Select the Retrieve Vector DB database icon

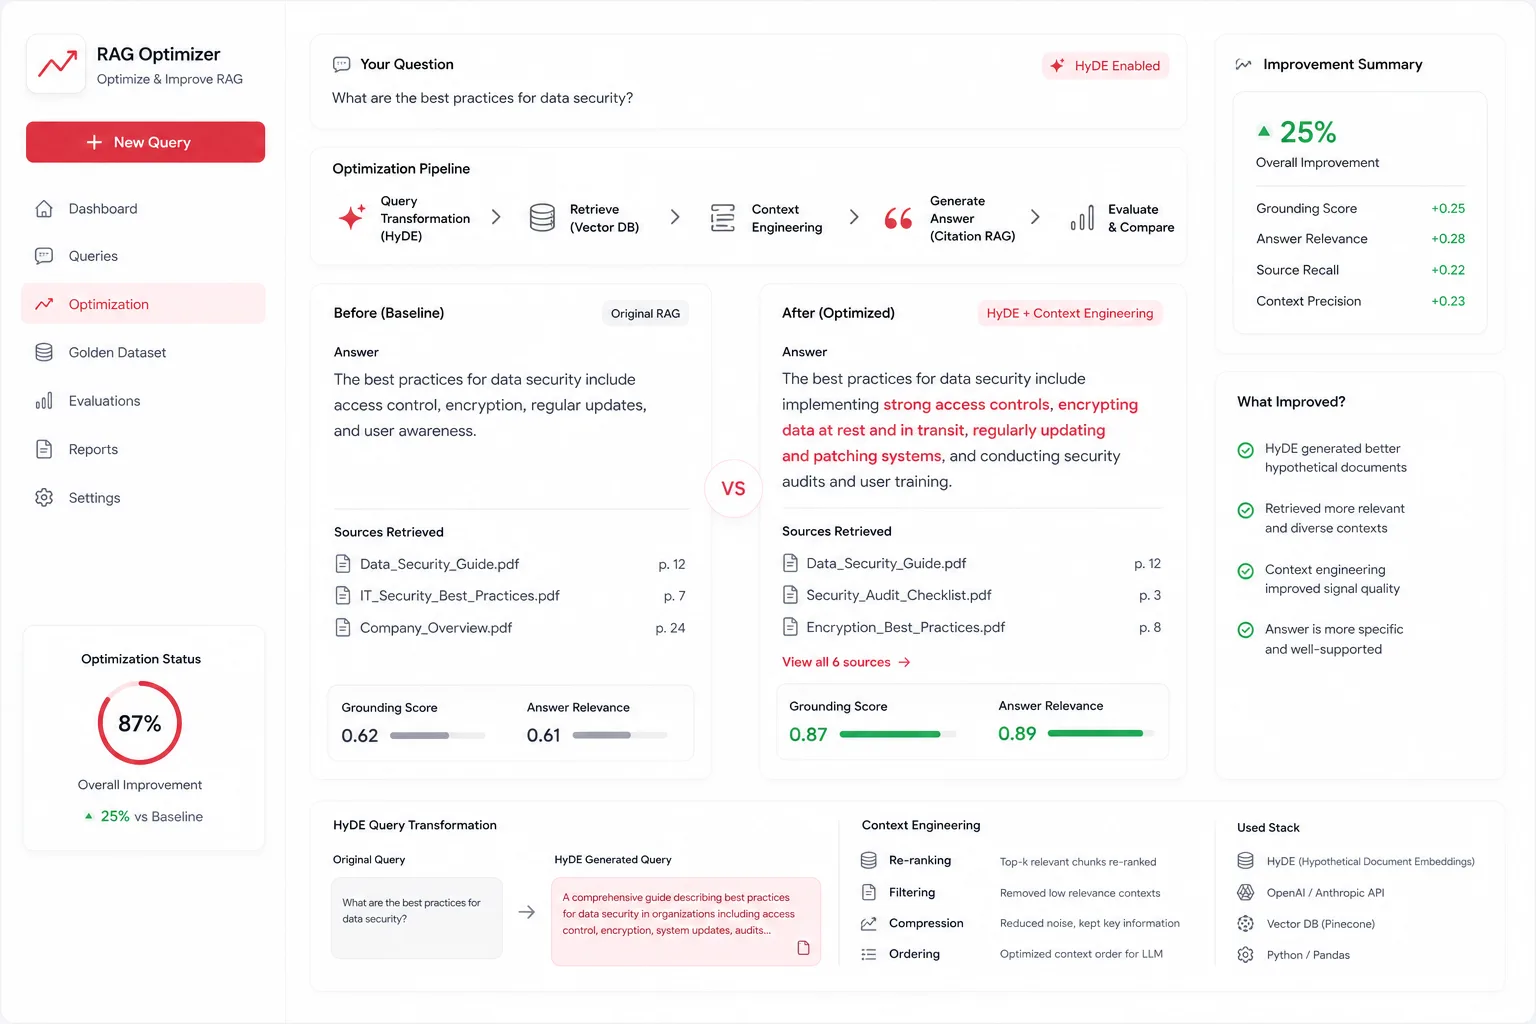542,217
